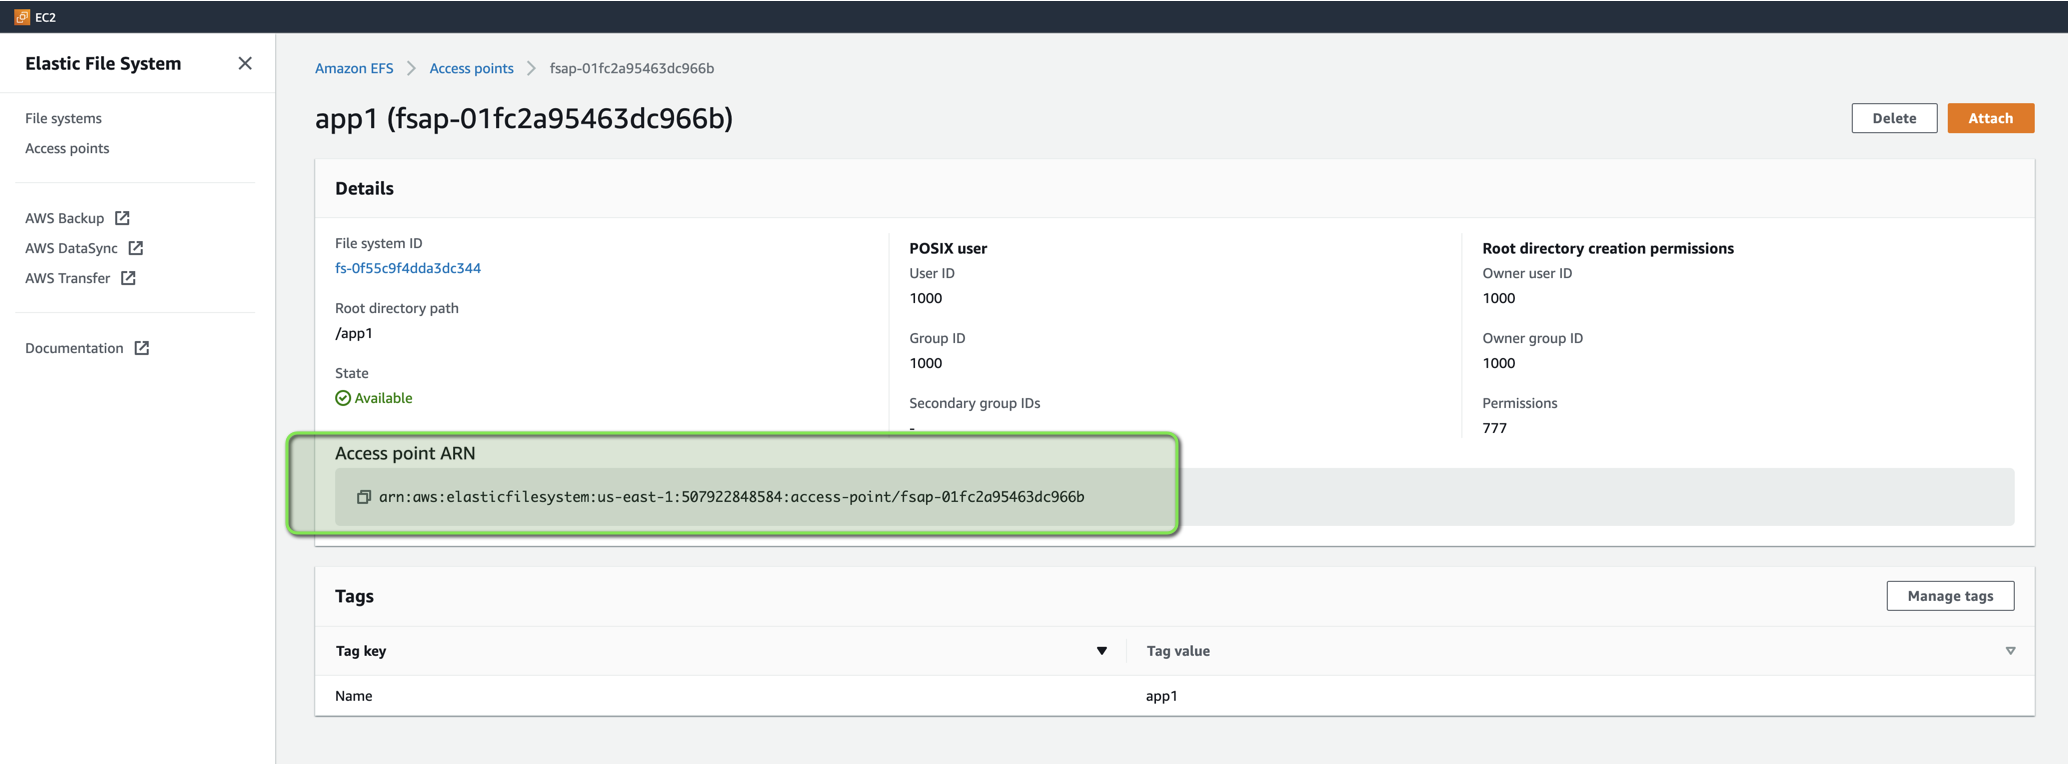Click the EC2 label in top bar
Viewport: 2068px width, 764px height.
tap(45, 17)
